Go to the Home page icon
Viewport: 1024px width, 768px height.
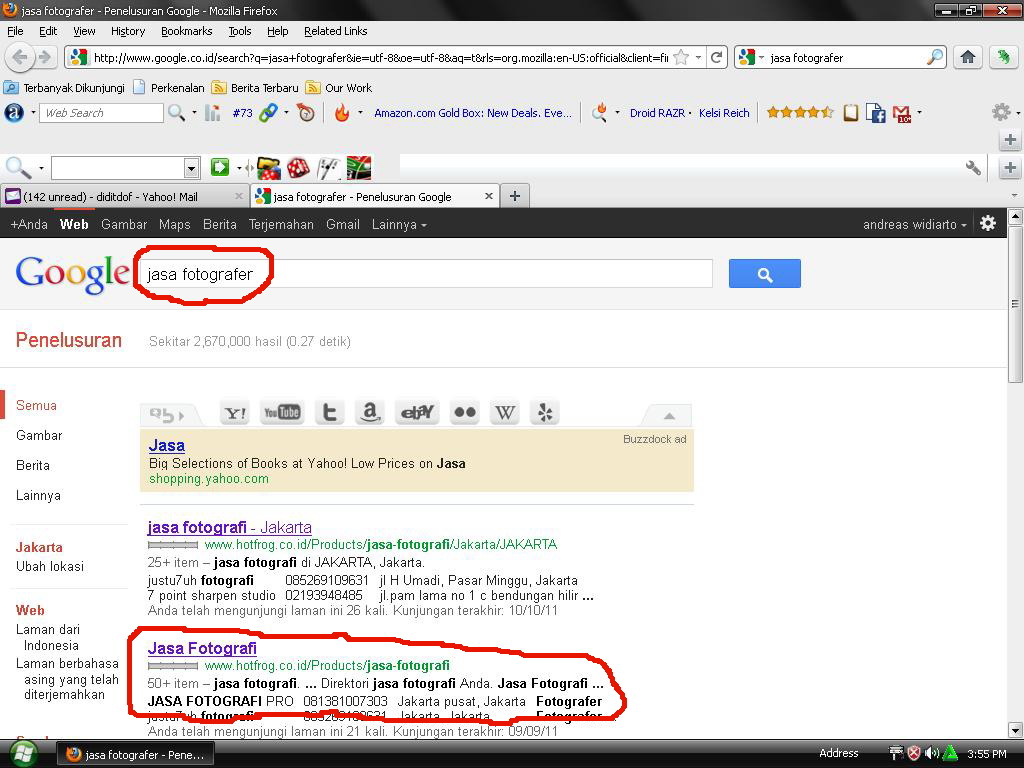point(968,57)
